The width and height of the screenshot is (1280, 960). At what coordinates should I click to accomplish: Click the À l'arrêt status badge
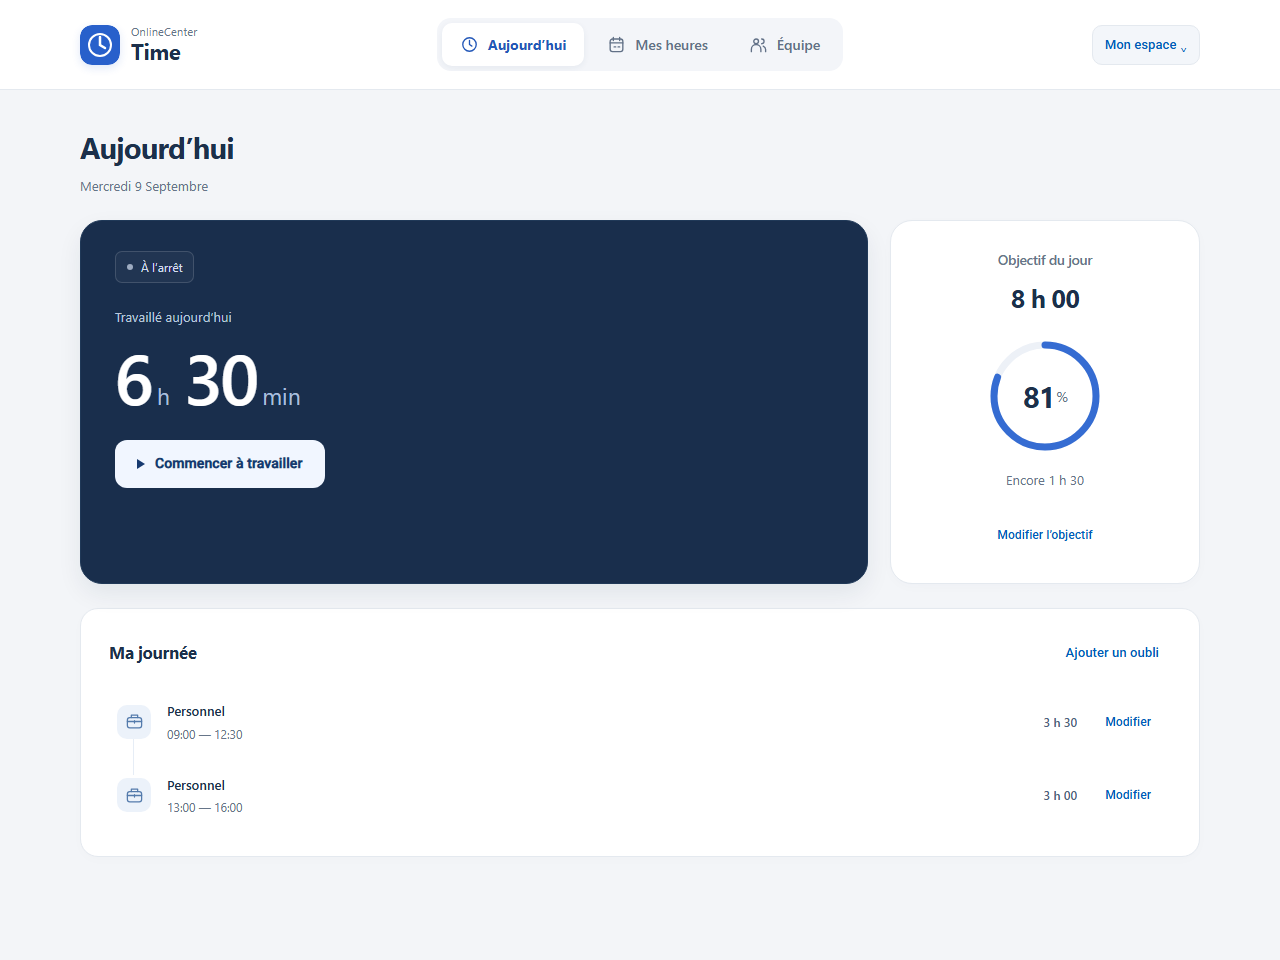pos(154,267)
